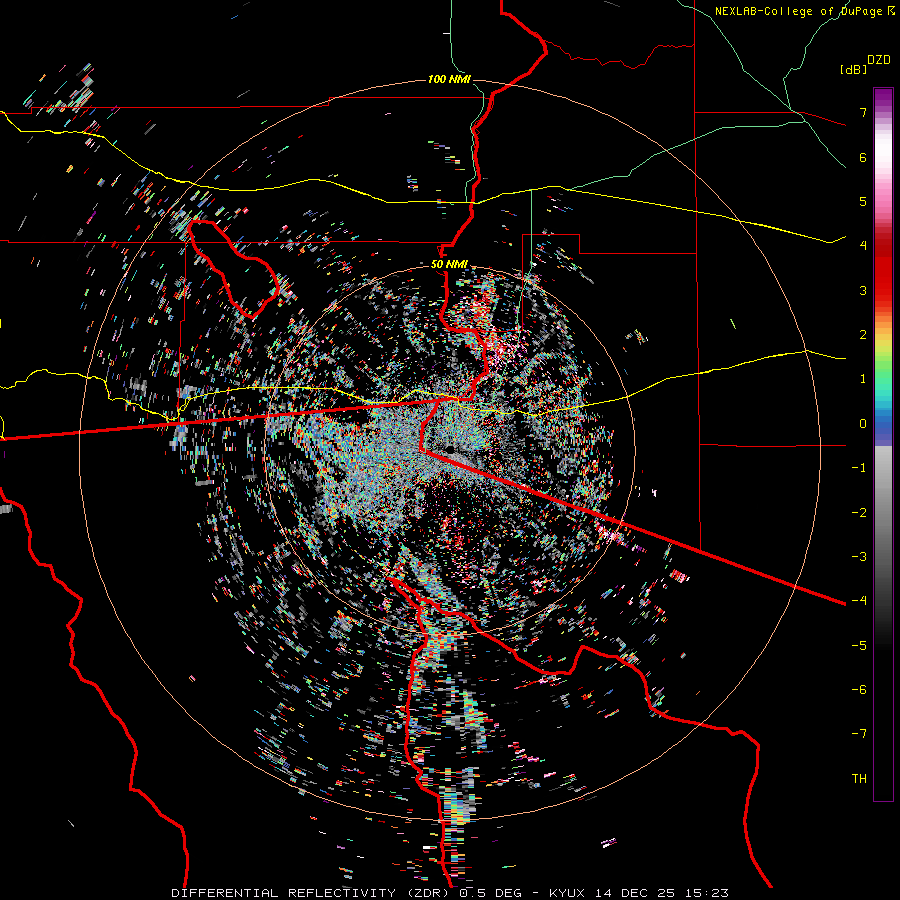Click the DZD legend title
Screen dimensions: 900x900
tap(879, 60)
